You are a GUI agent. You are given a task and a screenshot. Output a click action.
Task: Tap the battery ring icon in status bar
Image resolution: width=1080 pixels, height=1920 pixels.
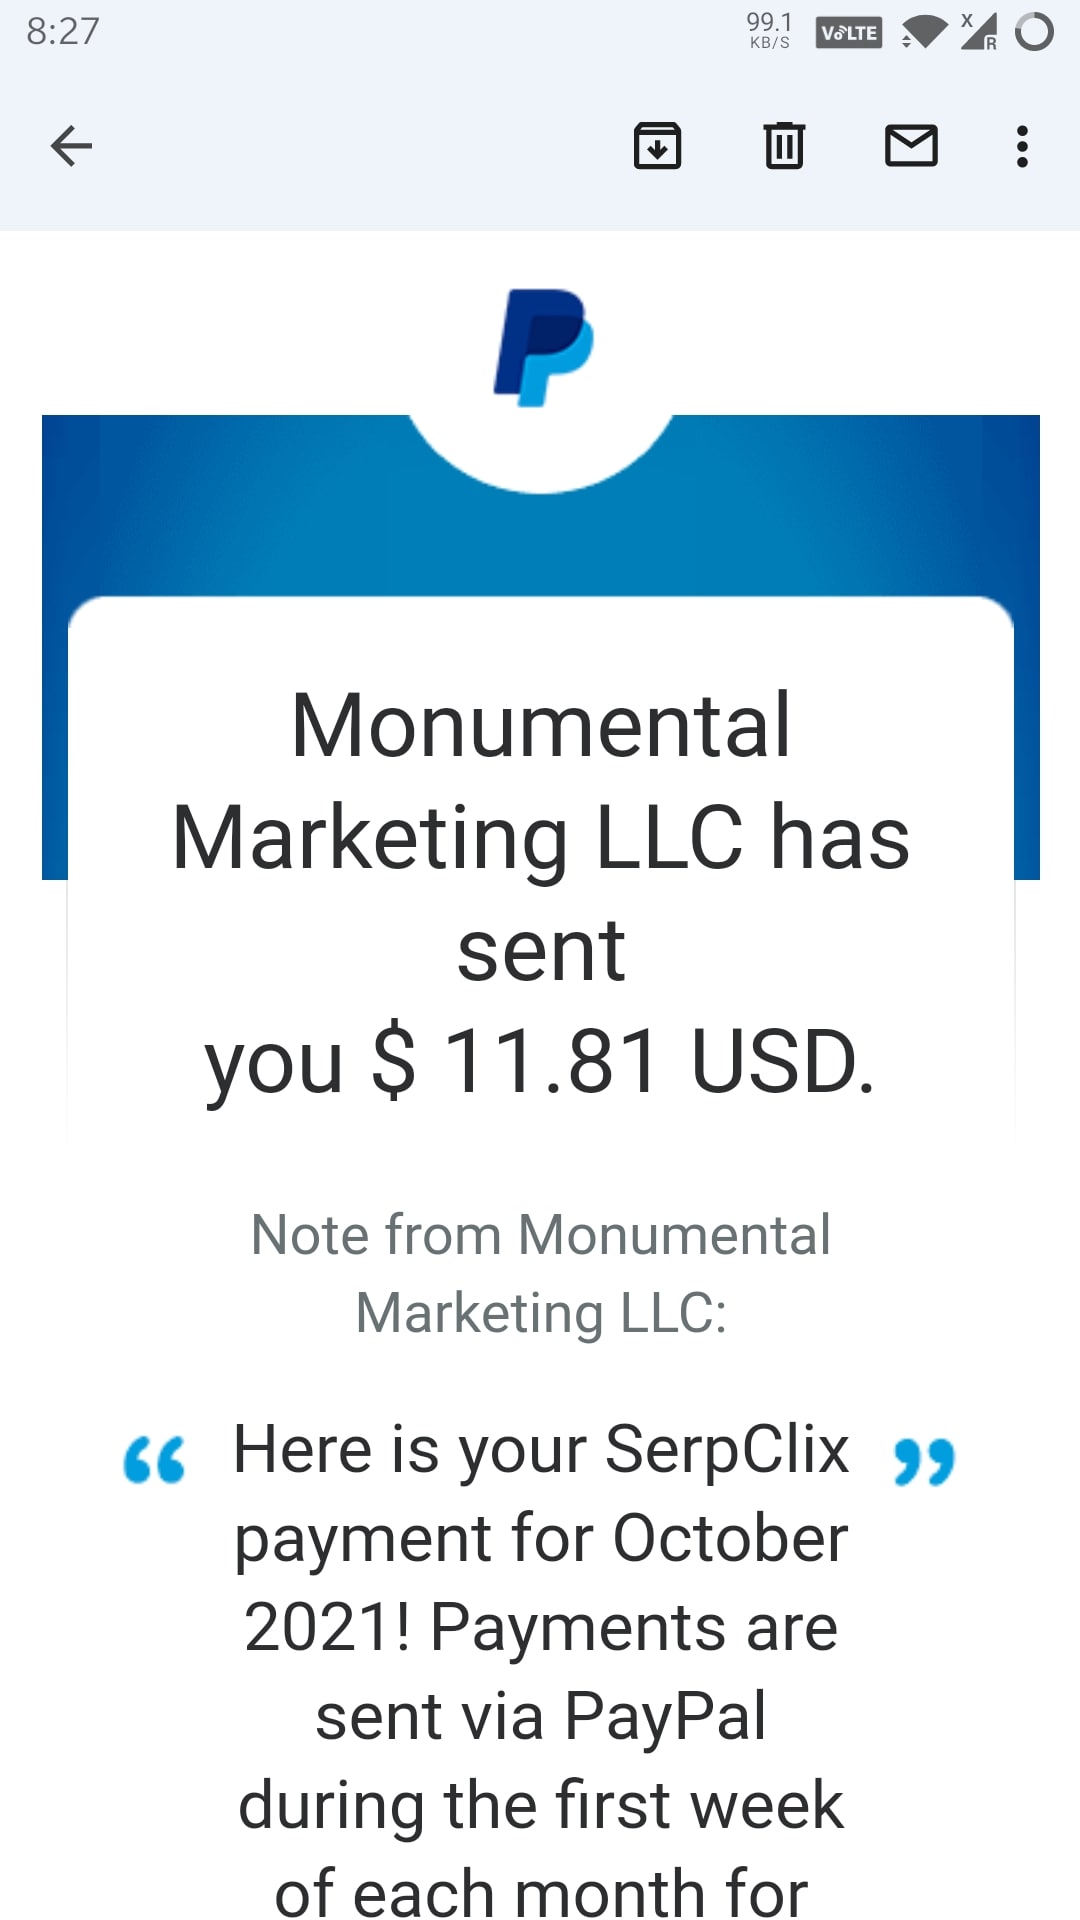point(1034,32)
